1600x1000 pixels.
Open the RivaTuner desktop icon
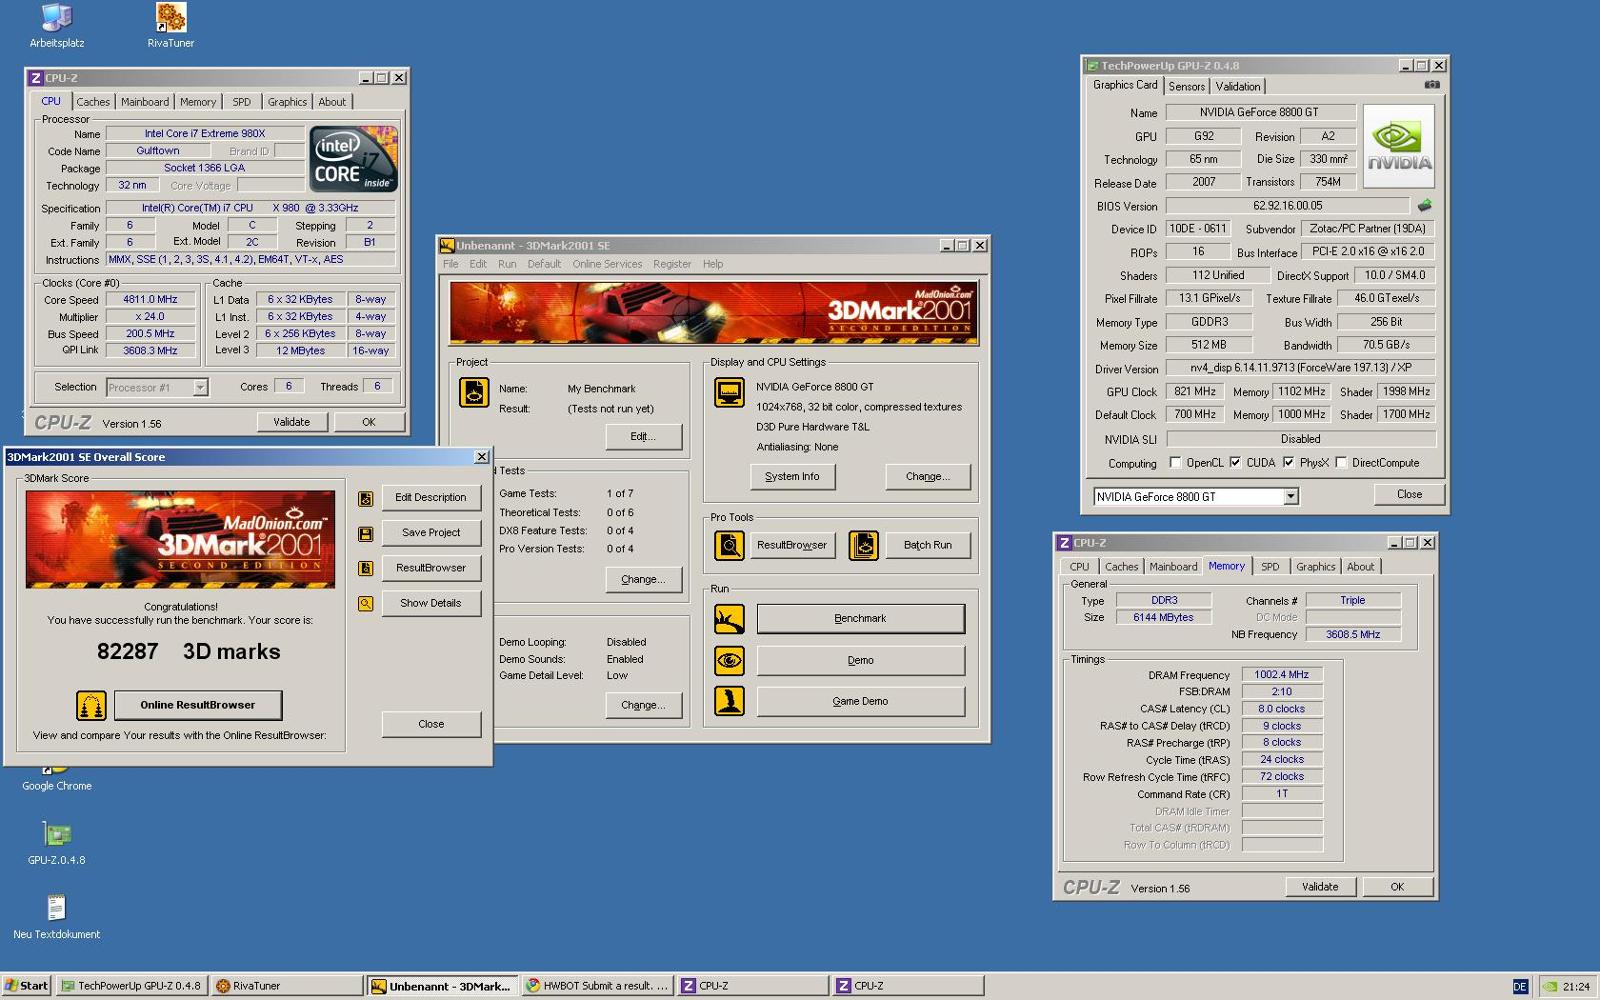point(171,26)
